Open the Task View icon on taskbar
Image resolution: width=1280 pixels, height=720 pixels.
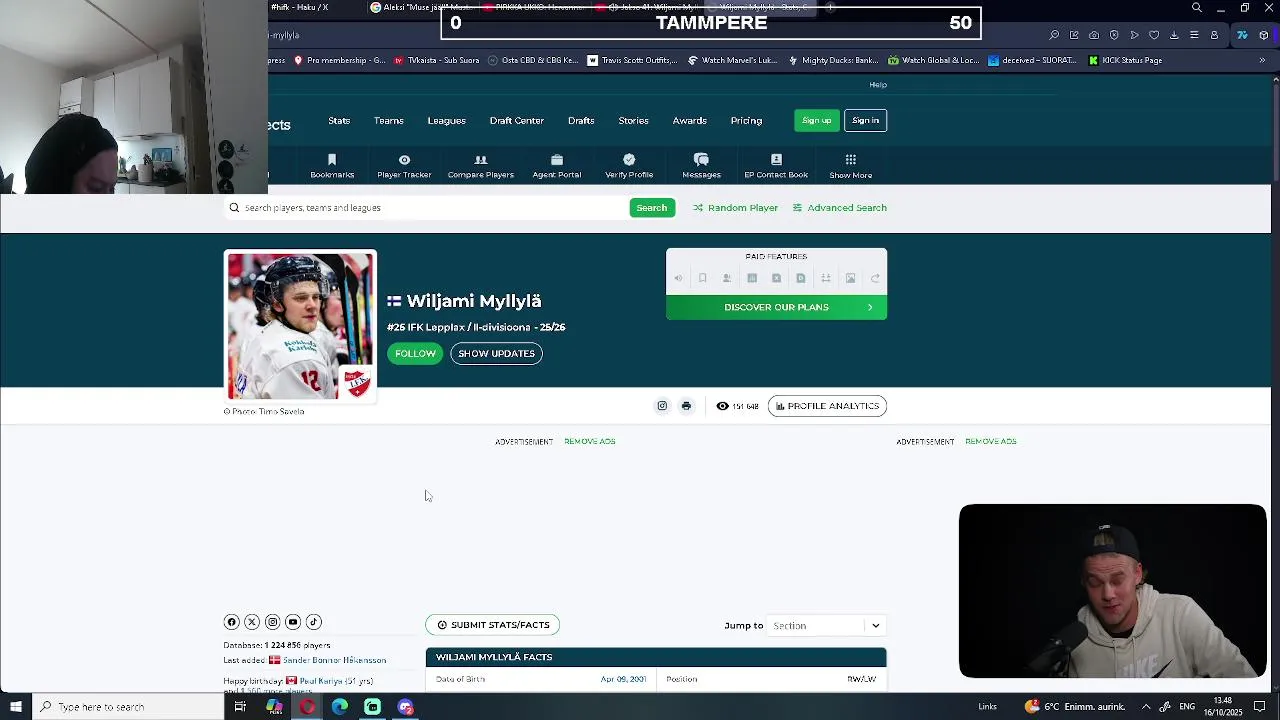pyautogui.click(x=240, y=707)
